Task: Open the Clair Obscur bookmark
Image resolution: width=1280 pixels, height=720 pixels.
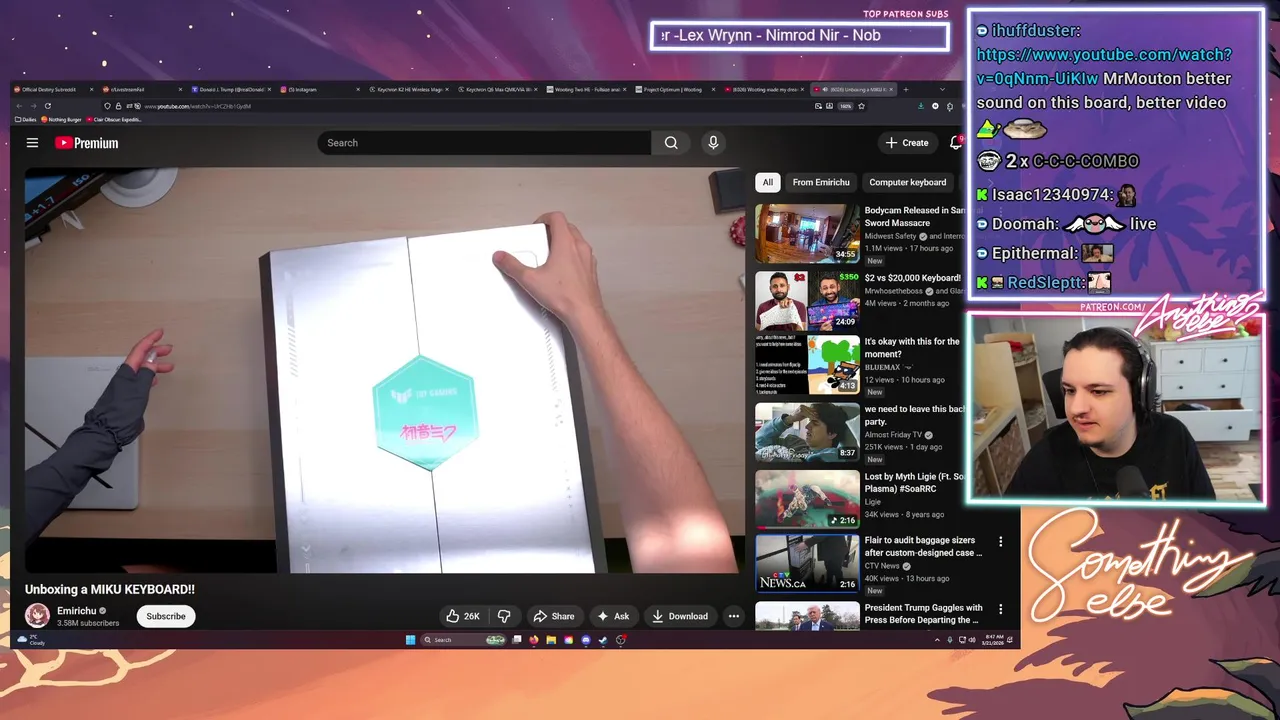Action: [x=114, y=119]
